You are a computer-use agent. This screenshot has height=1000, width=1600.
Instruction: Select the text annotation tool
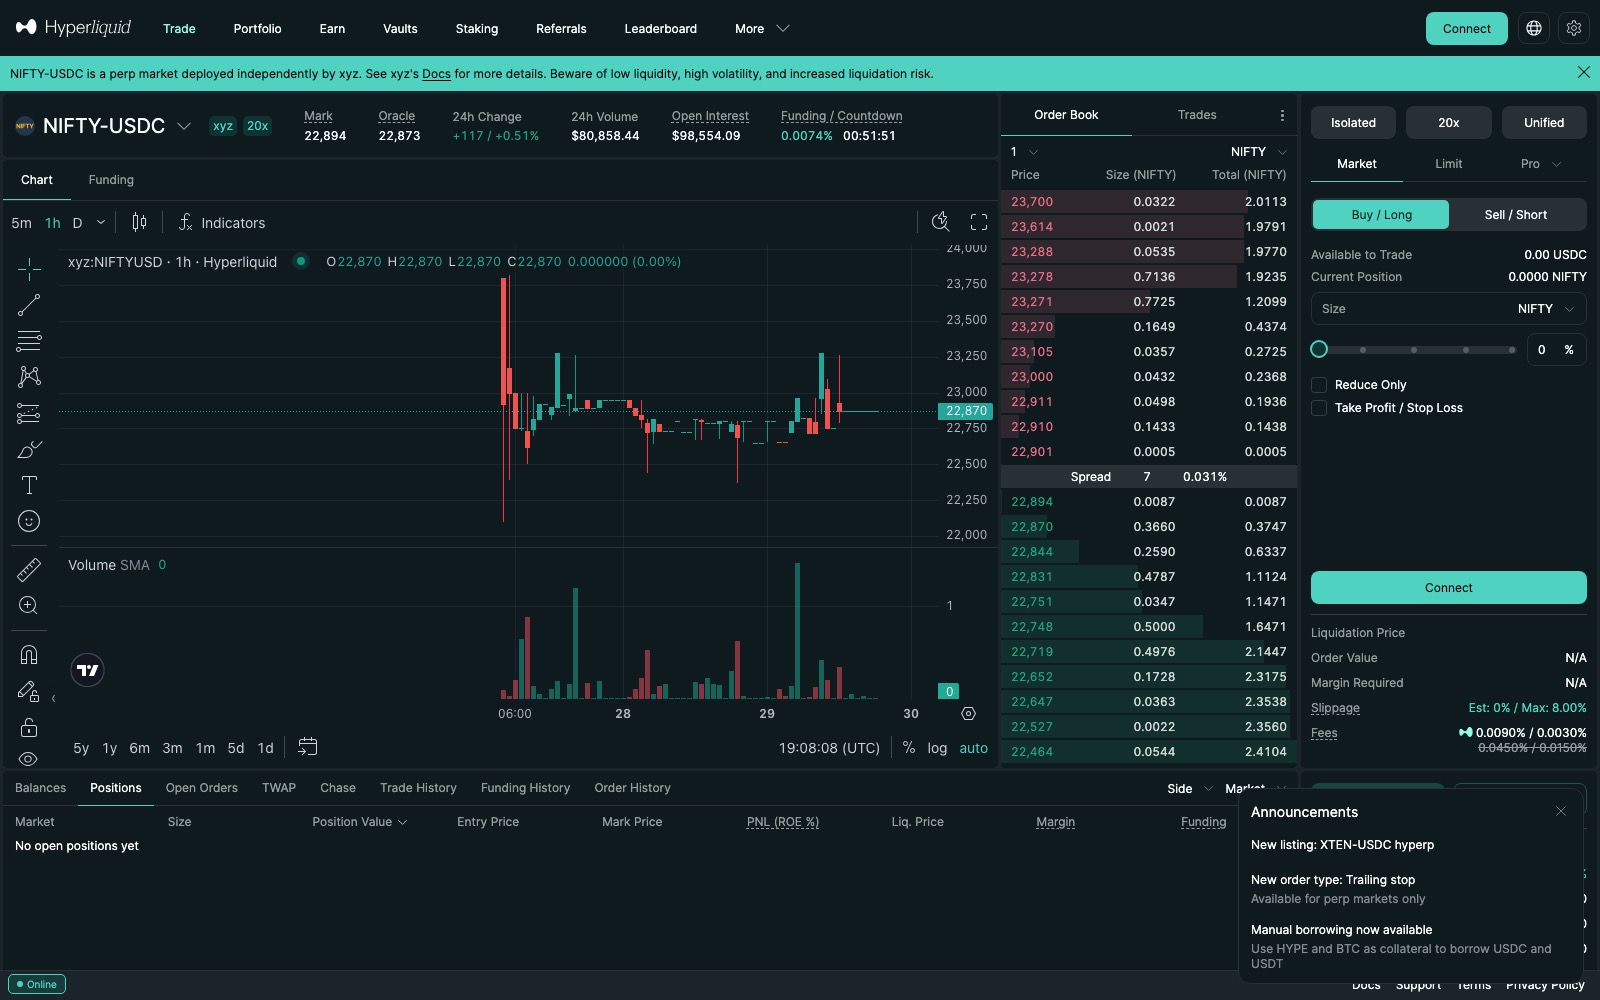(29, 485)
